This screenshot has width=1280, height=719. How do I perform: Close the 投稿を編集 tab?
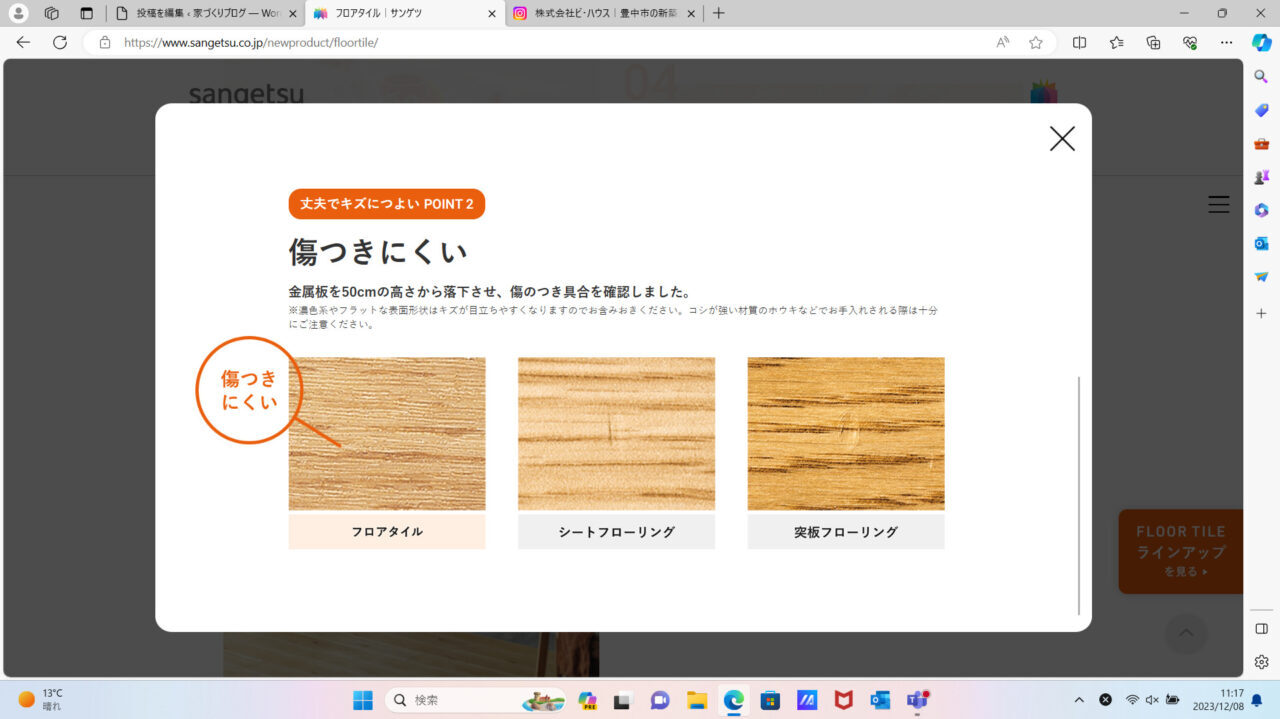click(293, 14)
